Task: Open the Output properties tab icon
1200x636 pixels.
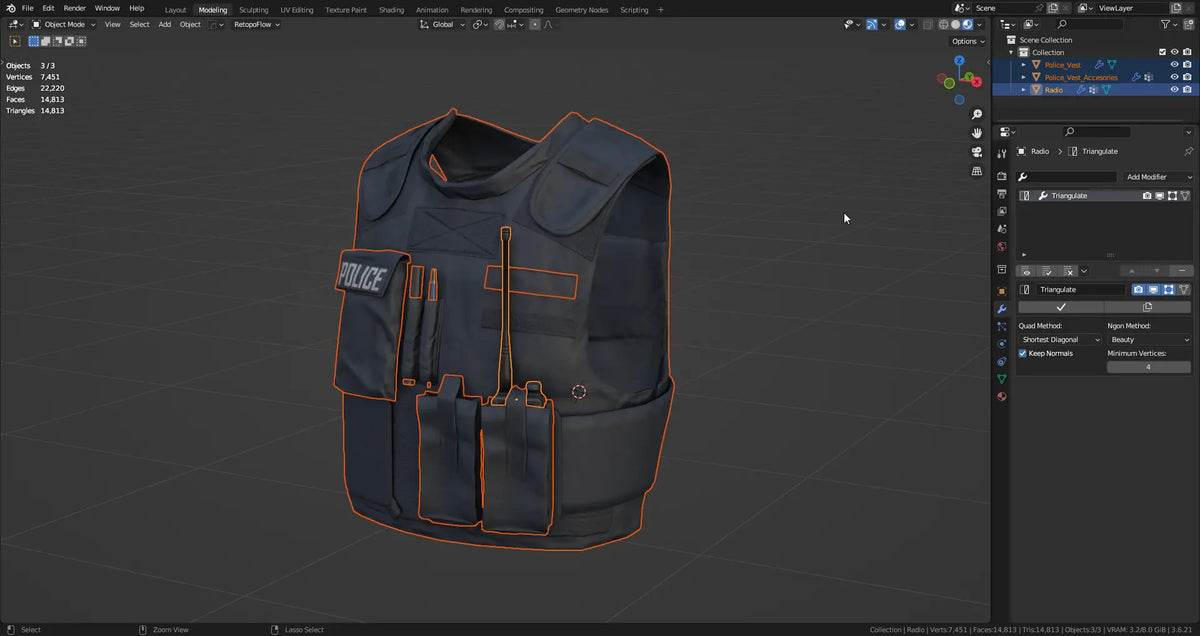Action: (1002, 194)
